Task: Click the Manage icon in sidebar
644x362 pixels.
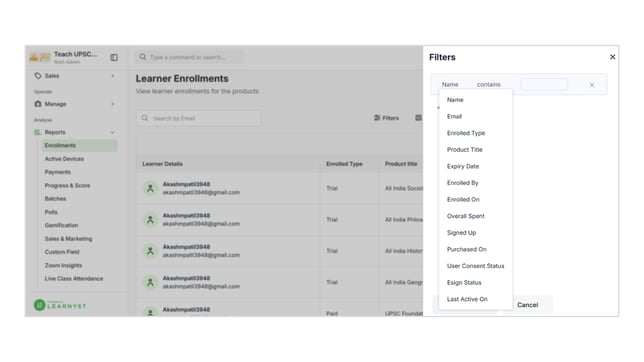Action: 38,104
